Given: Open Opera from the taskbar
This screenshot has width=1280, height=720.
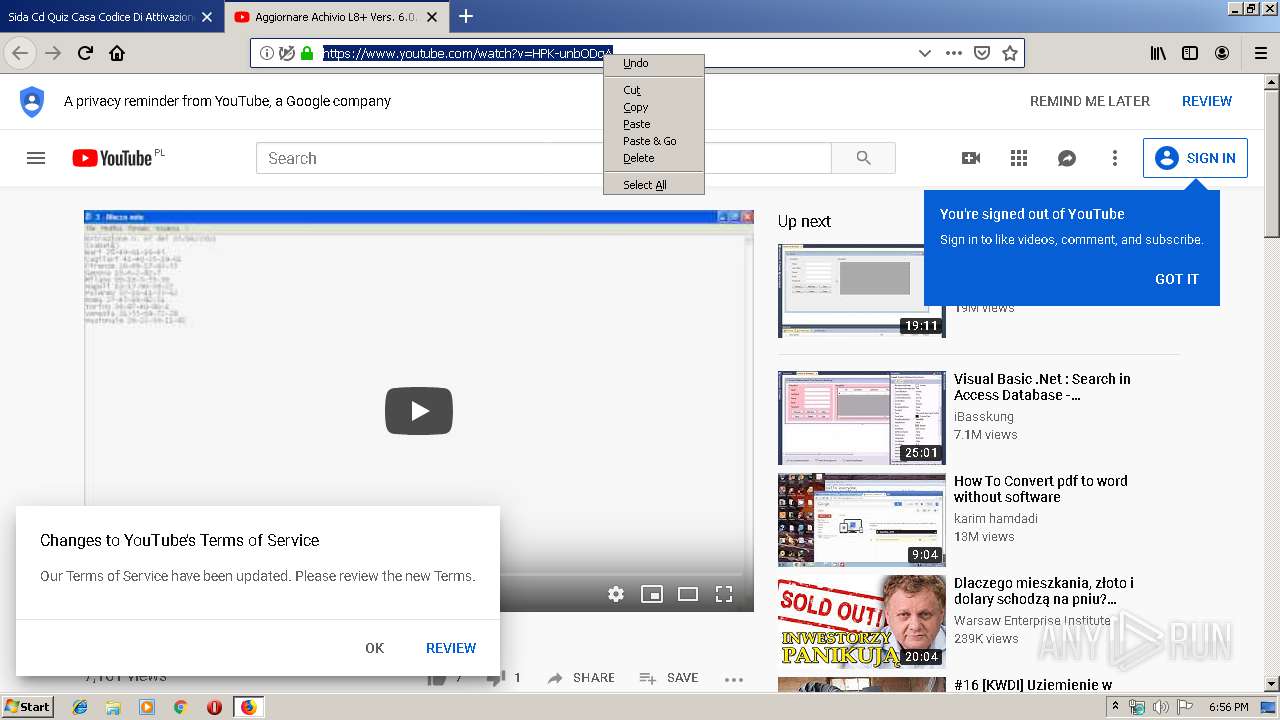Looking at the screenshot, I should (214, 707).
